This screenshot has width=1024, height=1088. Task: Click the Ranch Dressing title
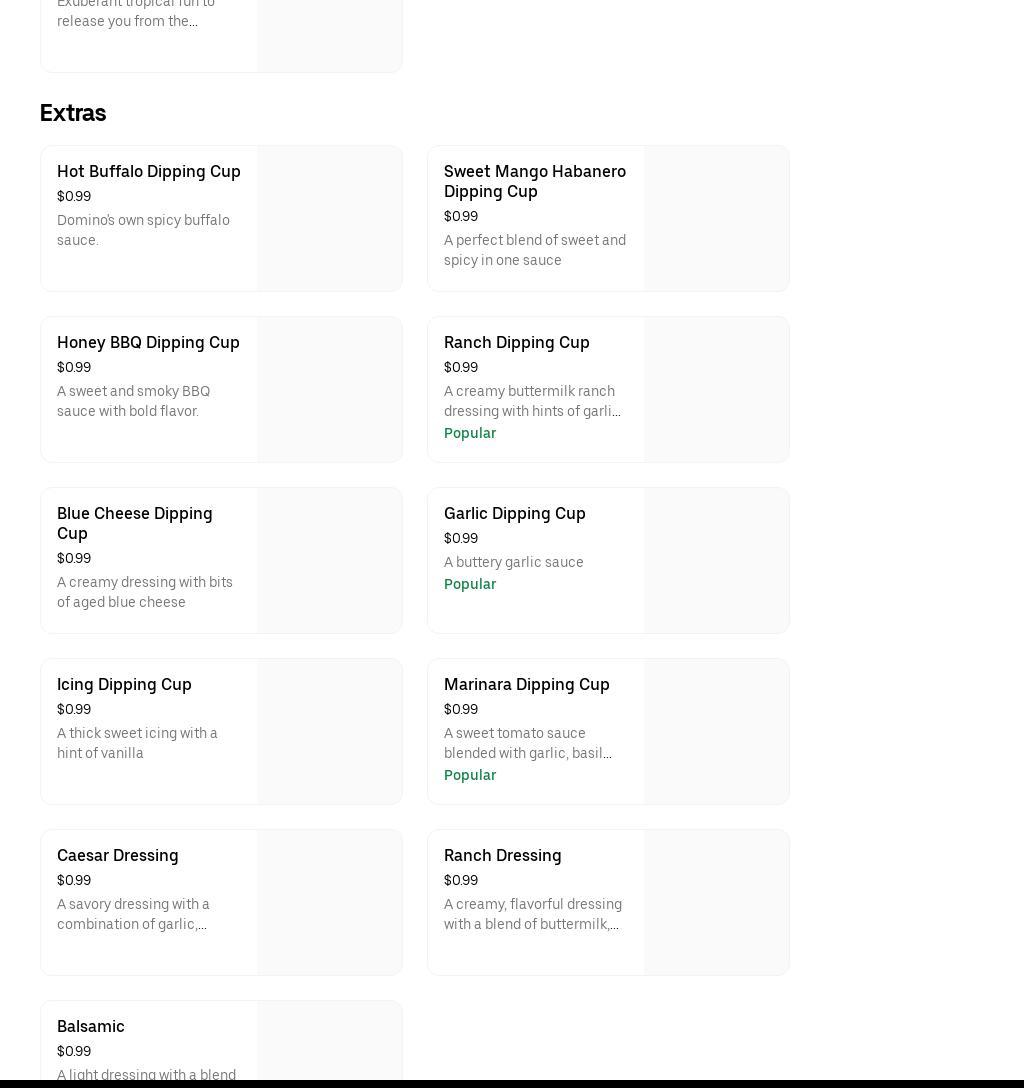click(502, 855)
